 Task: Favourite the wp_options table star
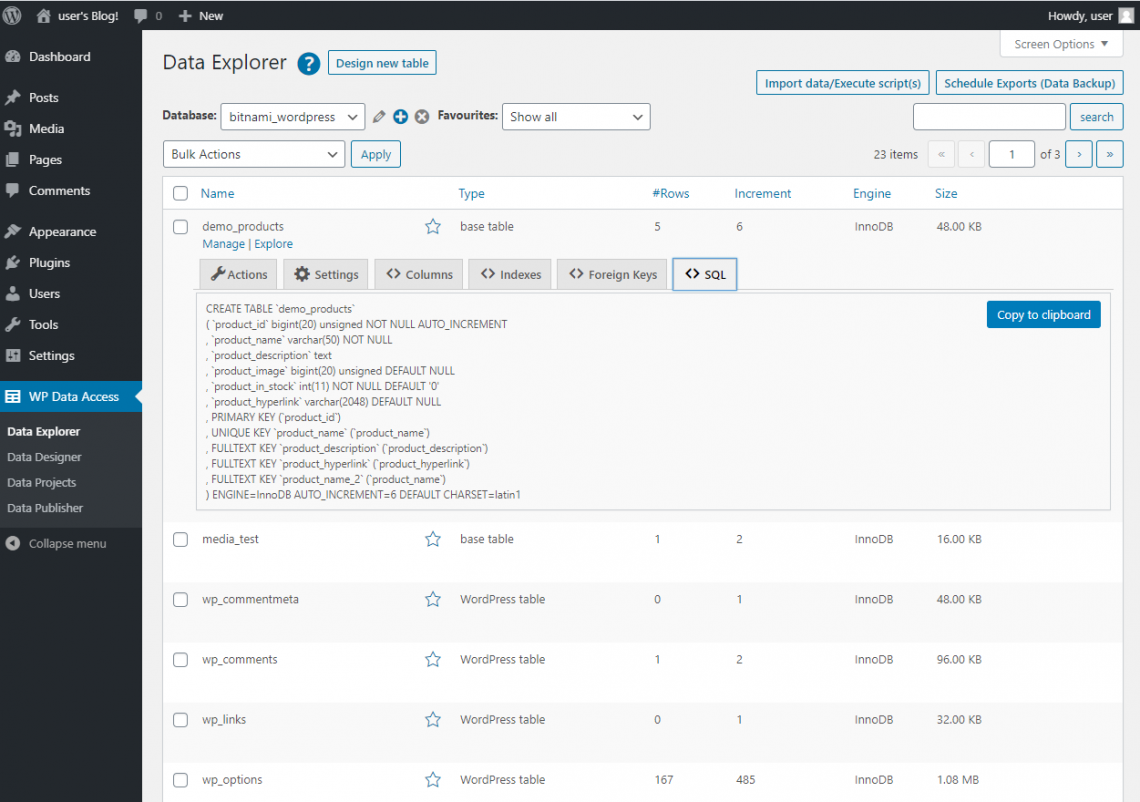coord(433,779)
